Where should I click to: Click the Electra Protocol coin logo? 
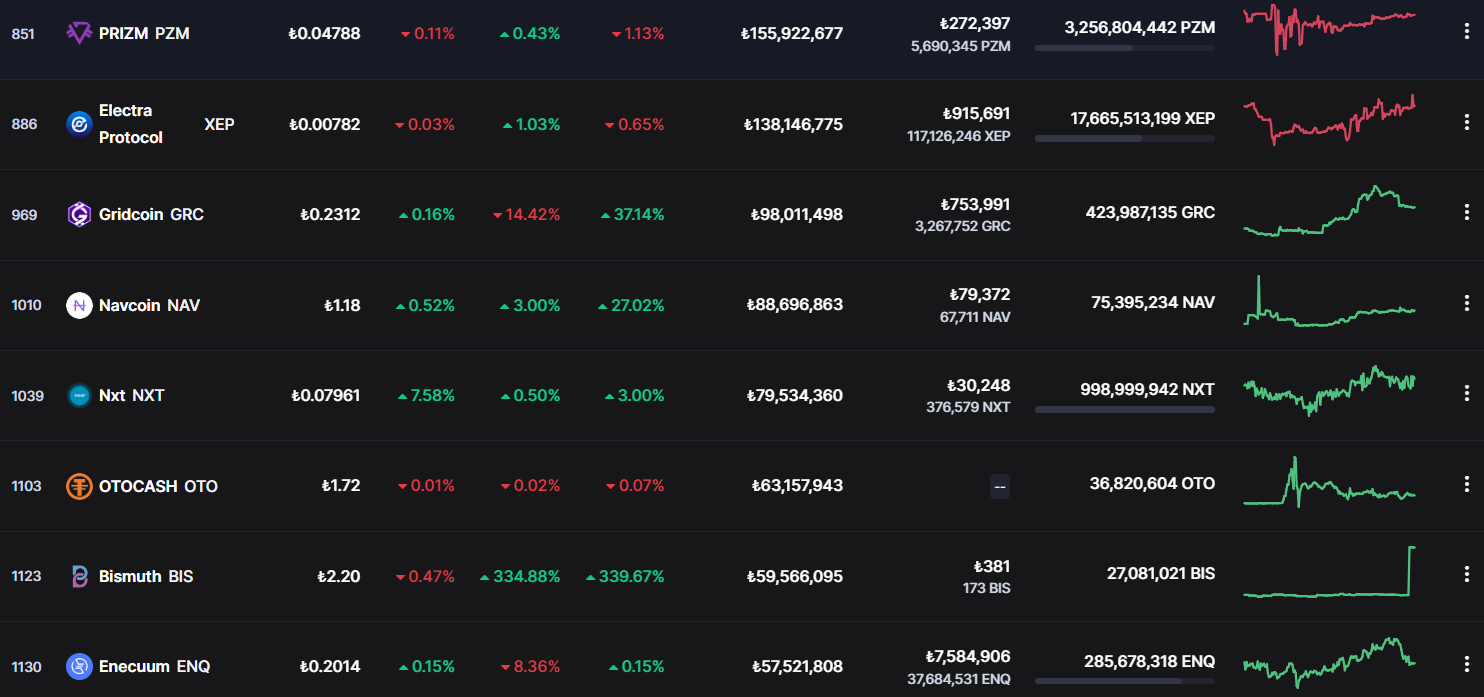click(x=79, y=124)
